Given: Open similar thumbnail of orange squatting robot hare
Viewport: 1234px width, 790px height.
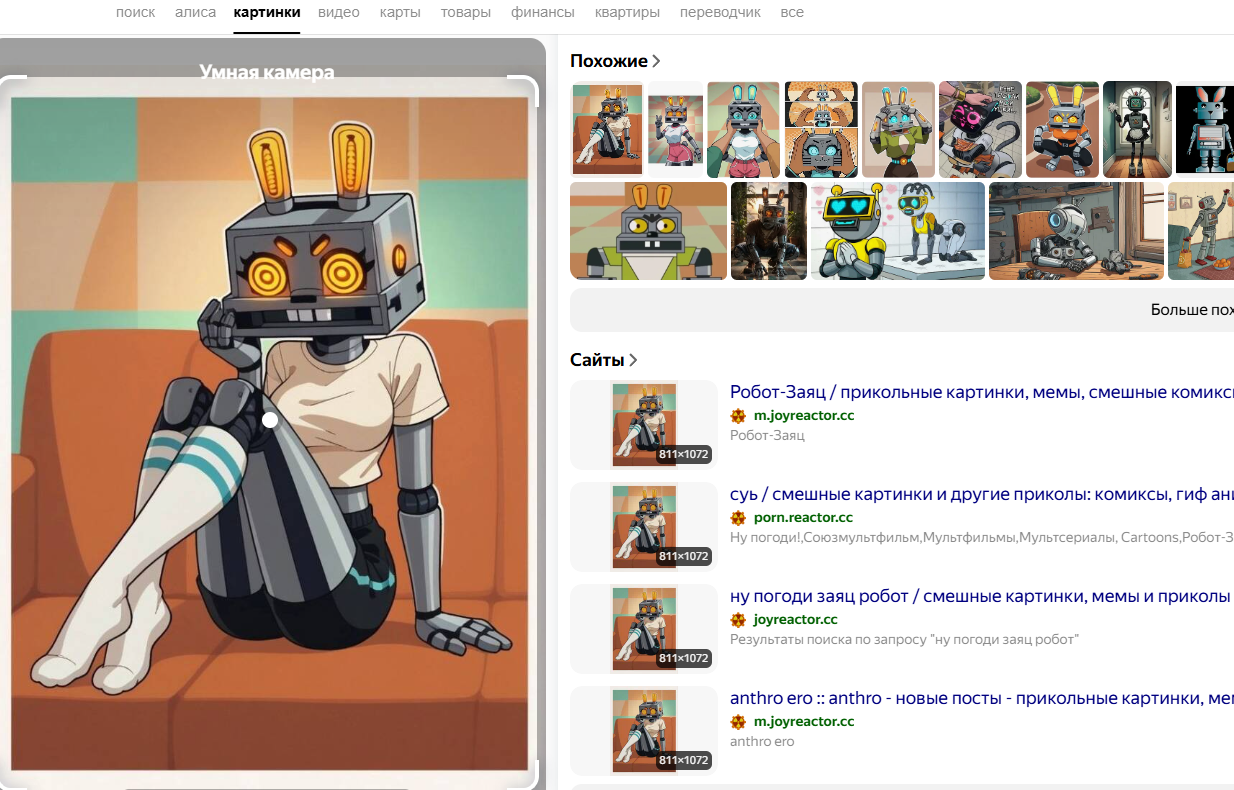Looking at the screenshot, I should pyautogui.click(x=1062, y=130).
